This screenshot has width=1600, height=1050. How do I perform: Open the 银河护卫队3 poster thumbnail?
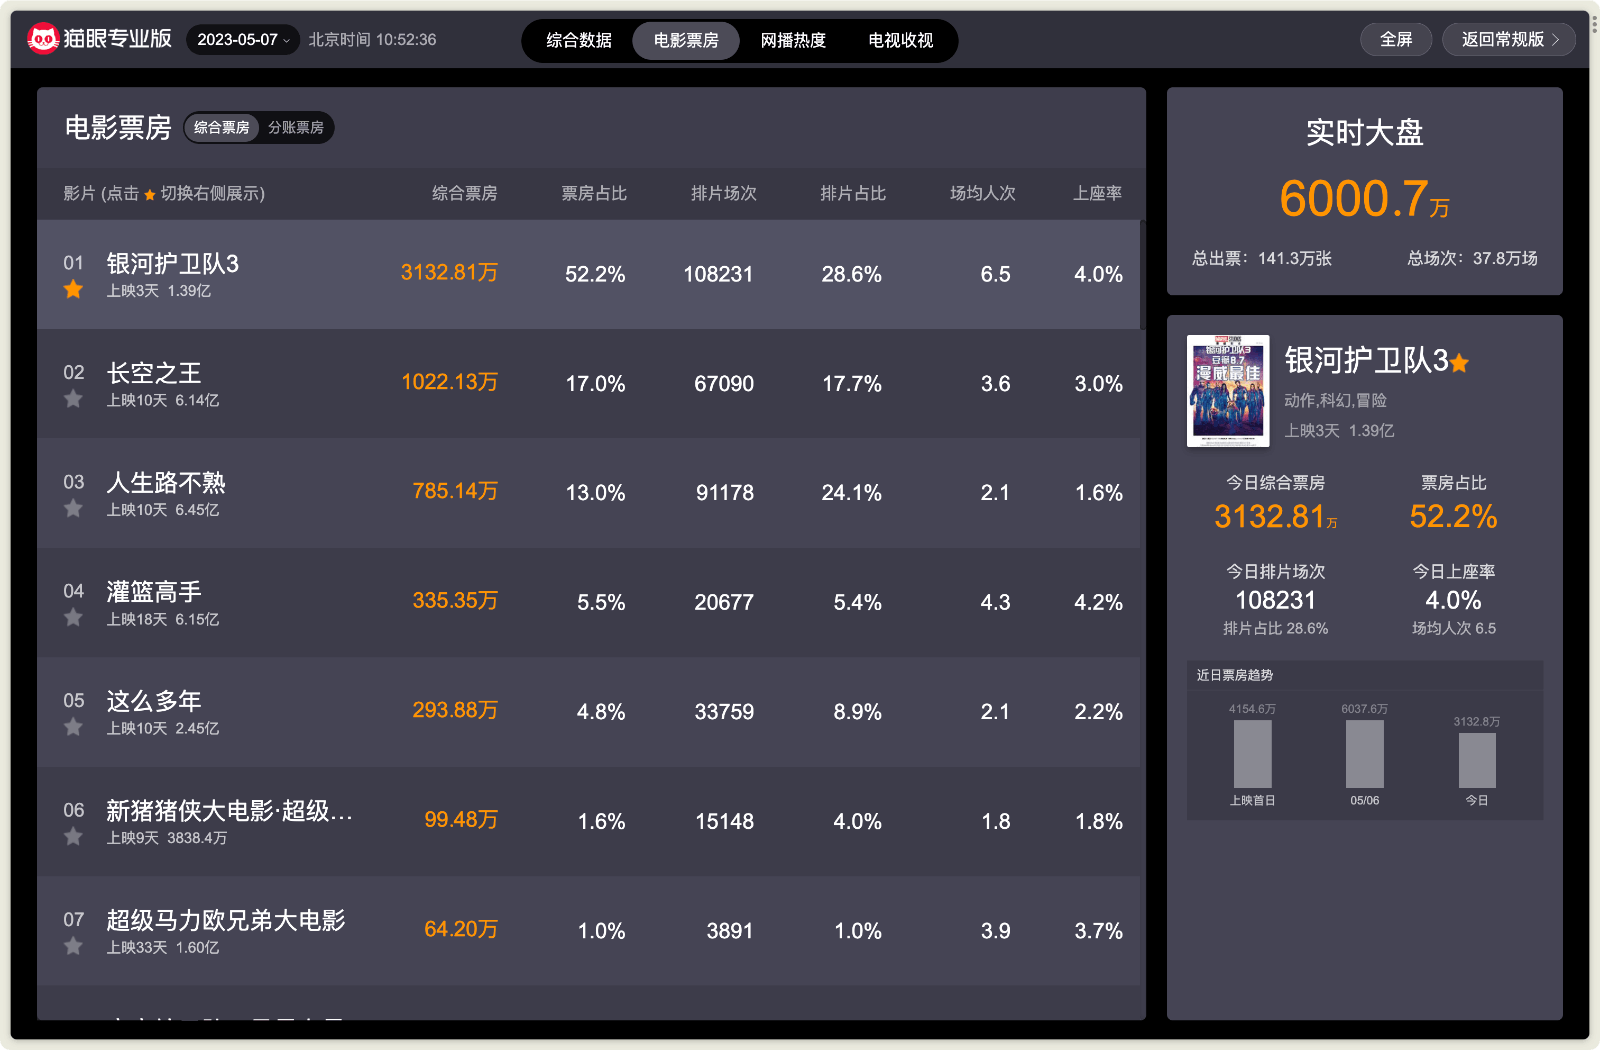click(1228, 391)
